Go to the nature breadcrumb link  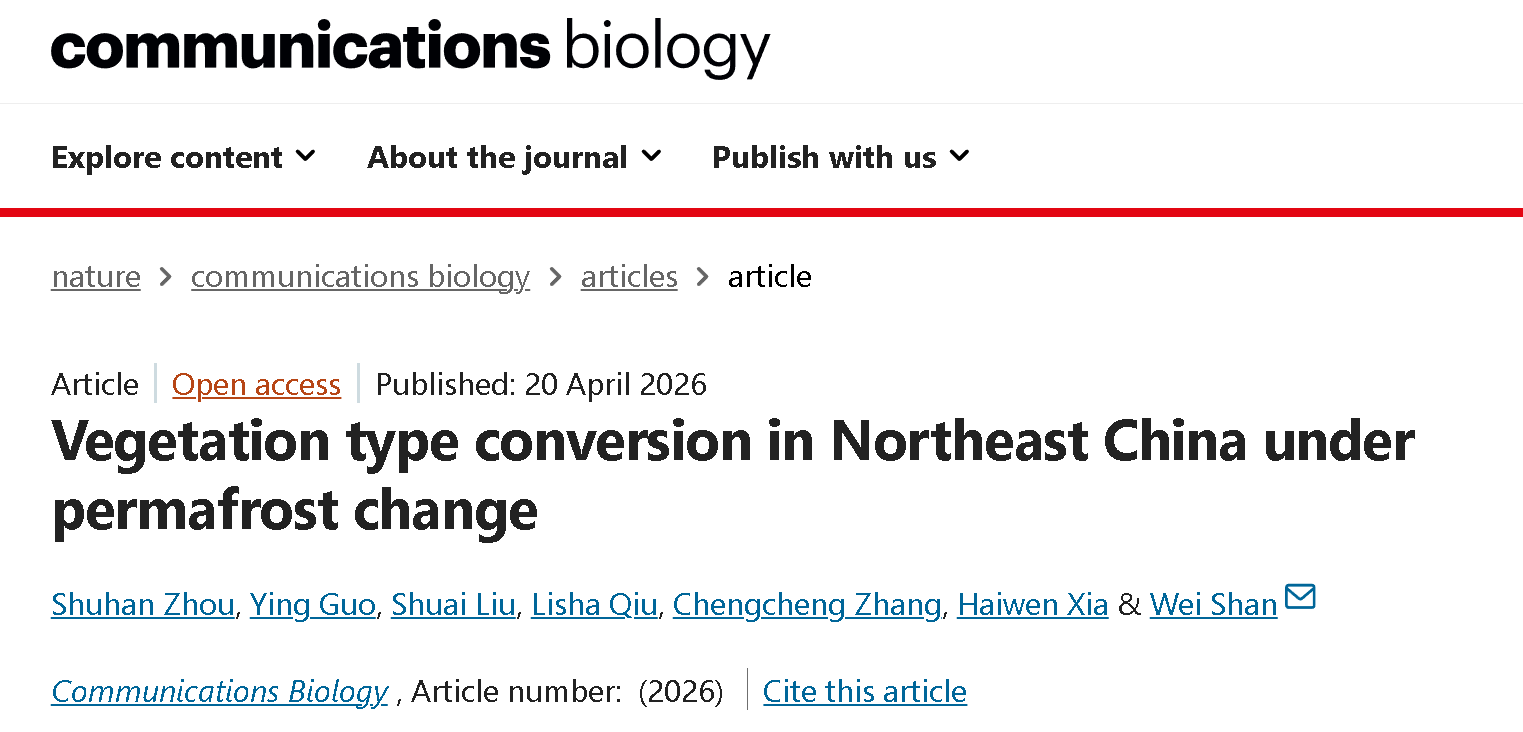[96, 276]
